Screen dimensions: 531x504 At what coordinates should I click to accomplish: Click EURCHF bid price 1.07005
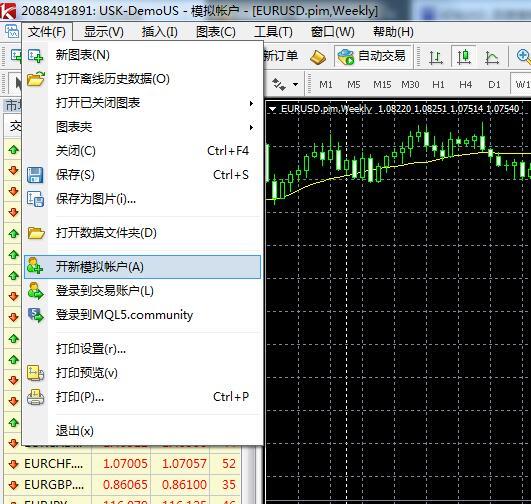click(125, 464)
